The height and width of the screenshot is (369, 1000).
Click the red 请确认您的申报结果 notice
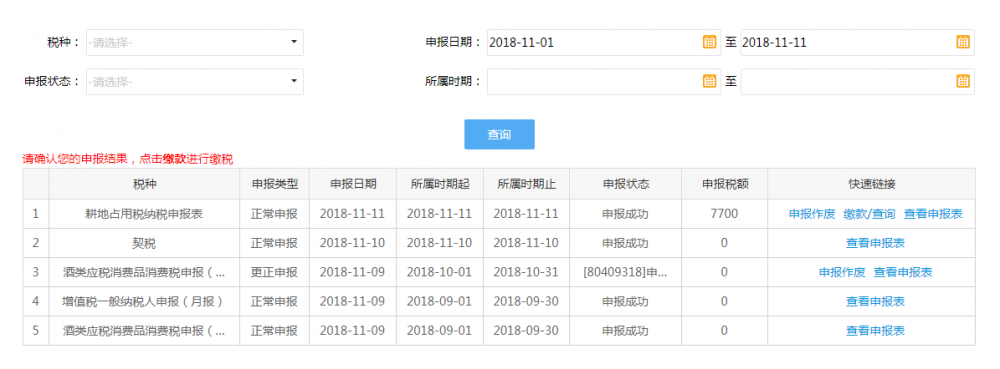[128, 159]
